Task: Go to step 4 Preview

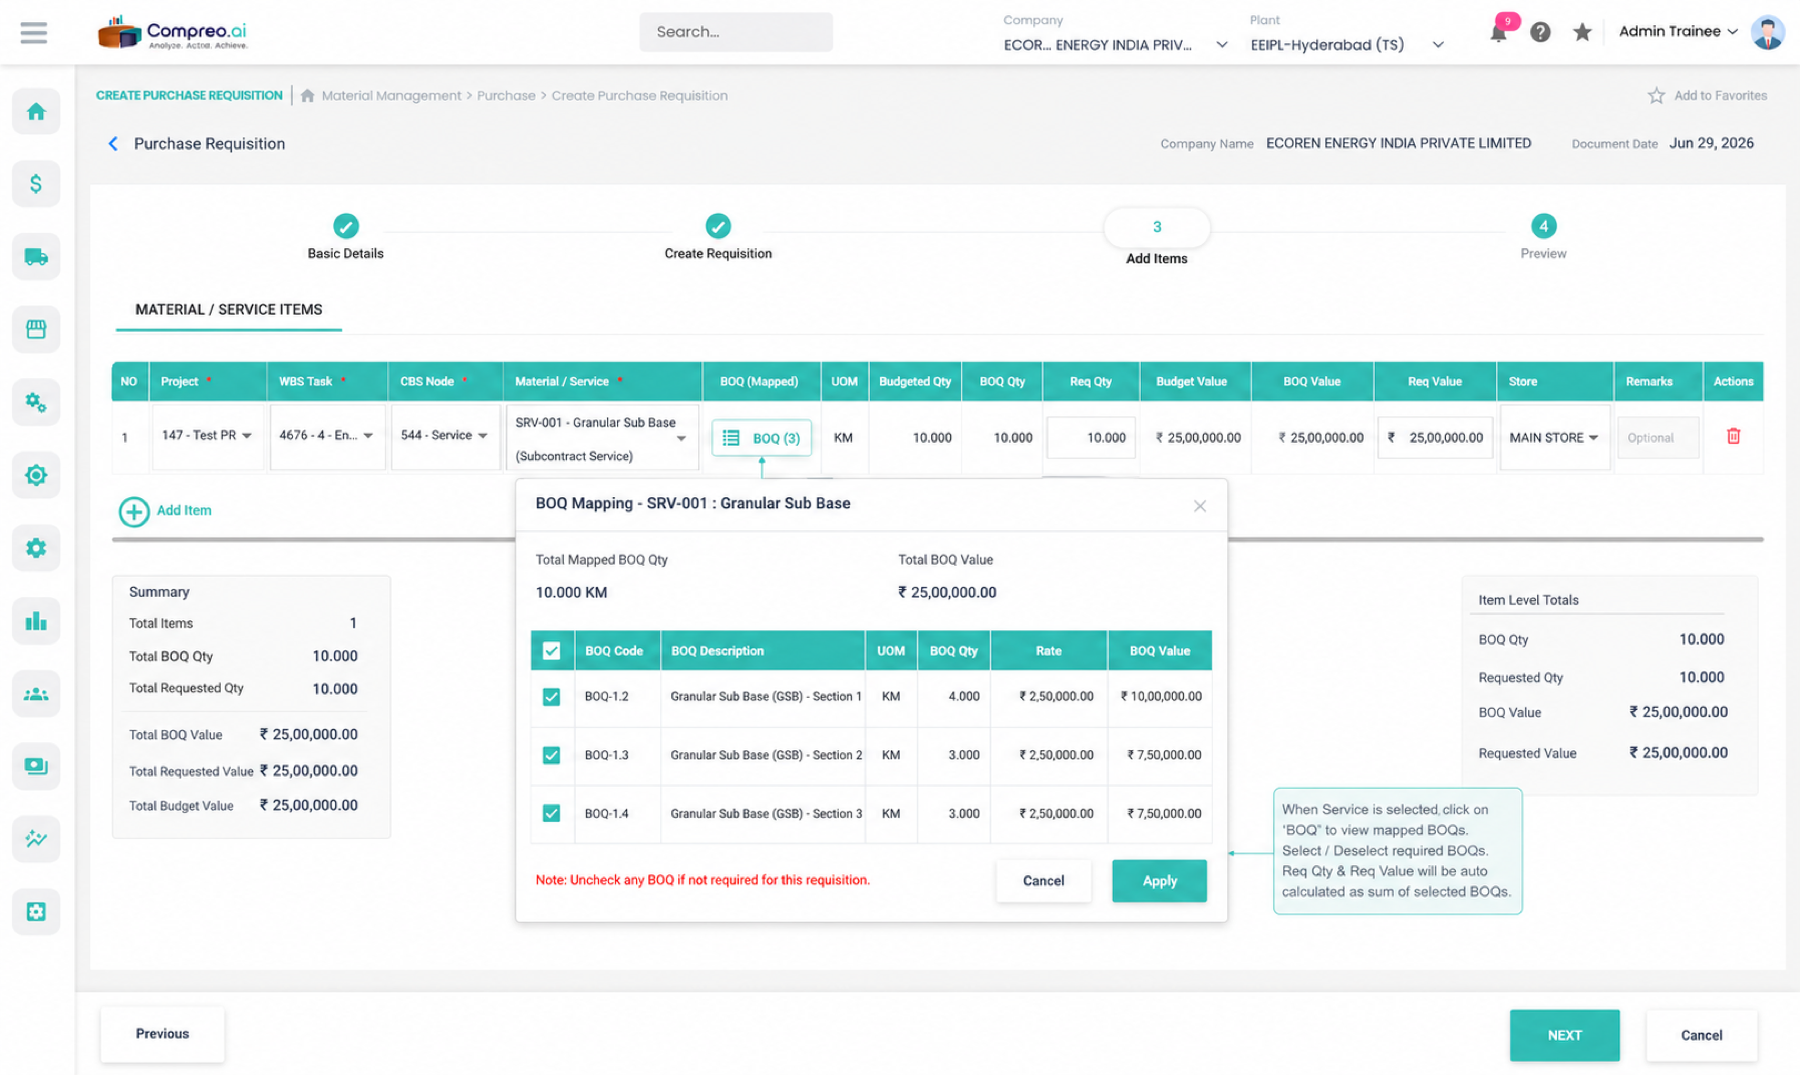Action: point(1543,237)
